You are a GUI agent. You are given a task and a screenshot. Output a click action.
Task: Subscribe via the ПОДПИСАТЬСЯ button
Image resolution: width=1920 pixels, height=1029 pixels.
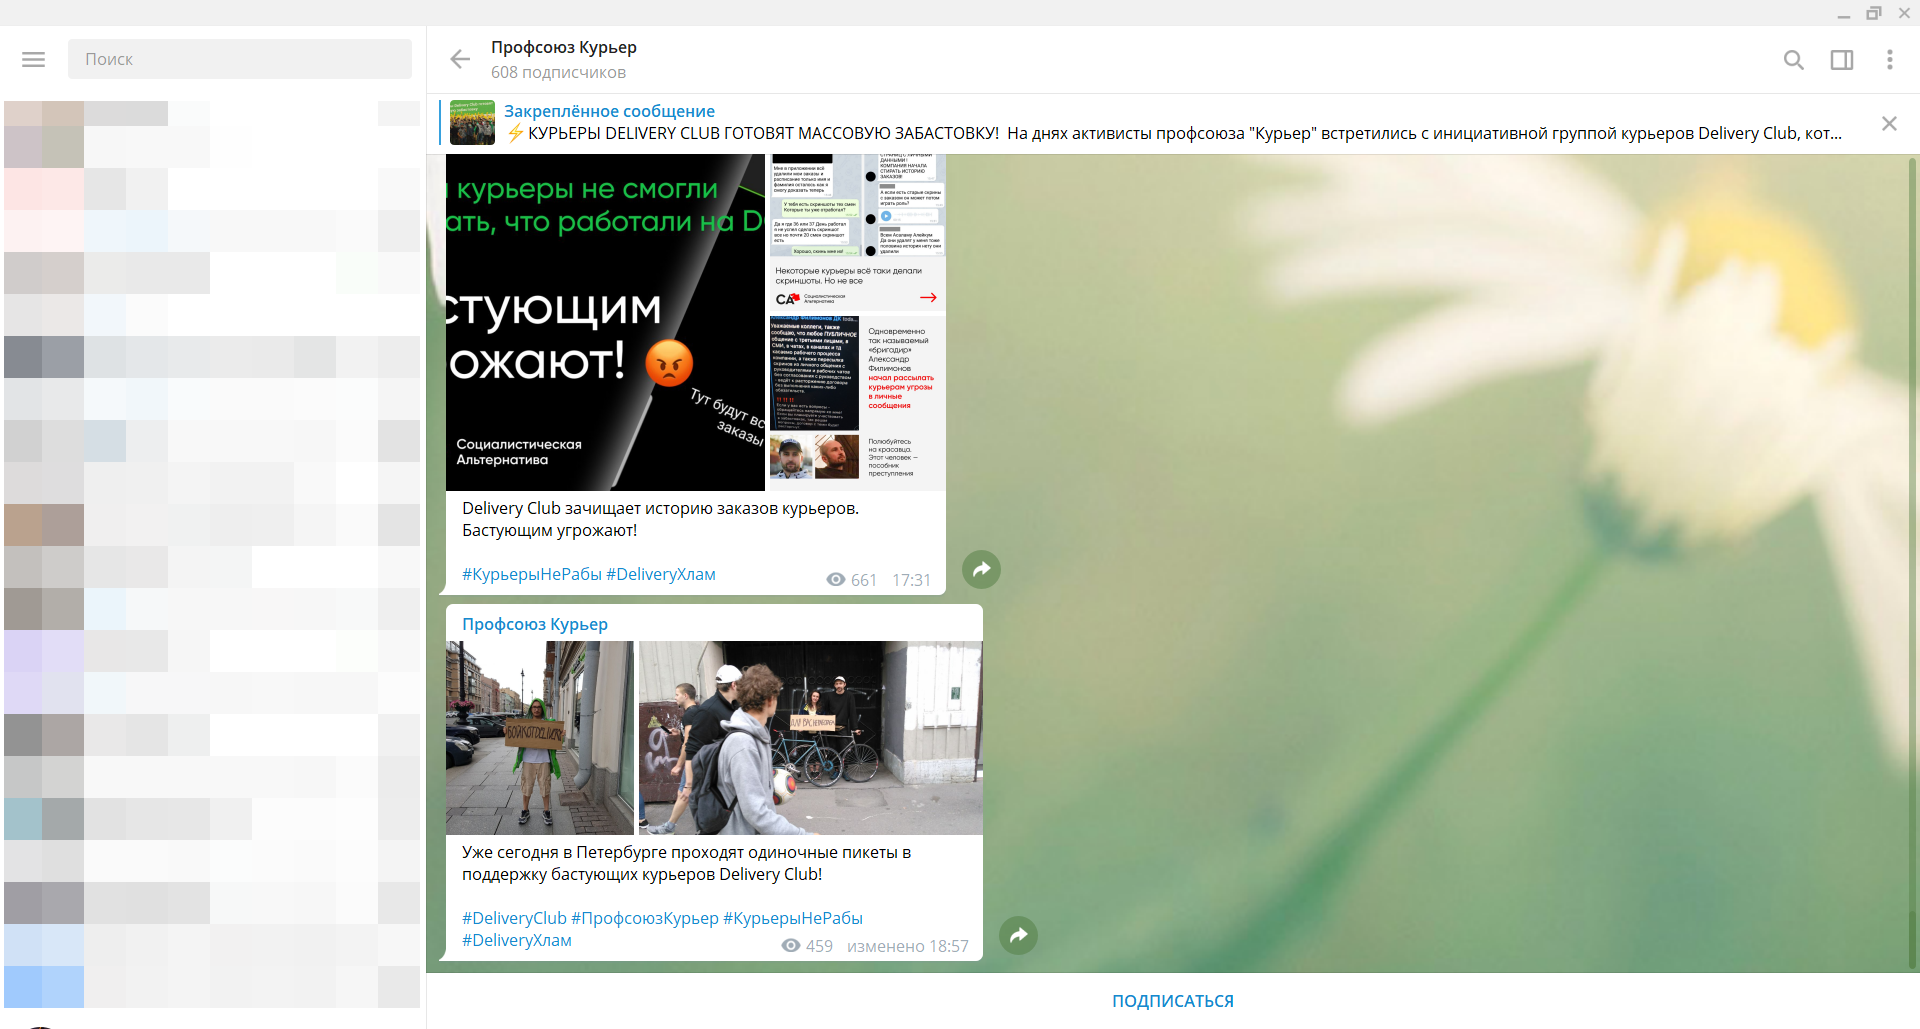click(x=1173, y=1001)
